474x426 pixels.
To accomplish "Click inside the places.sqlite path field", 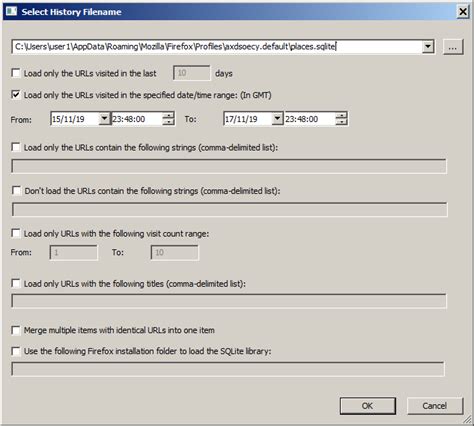I will (217, 46).
